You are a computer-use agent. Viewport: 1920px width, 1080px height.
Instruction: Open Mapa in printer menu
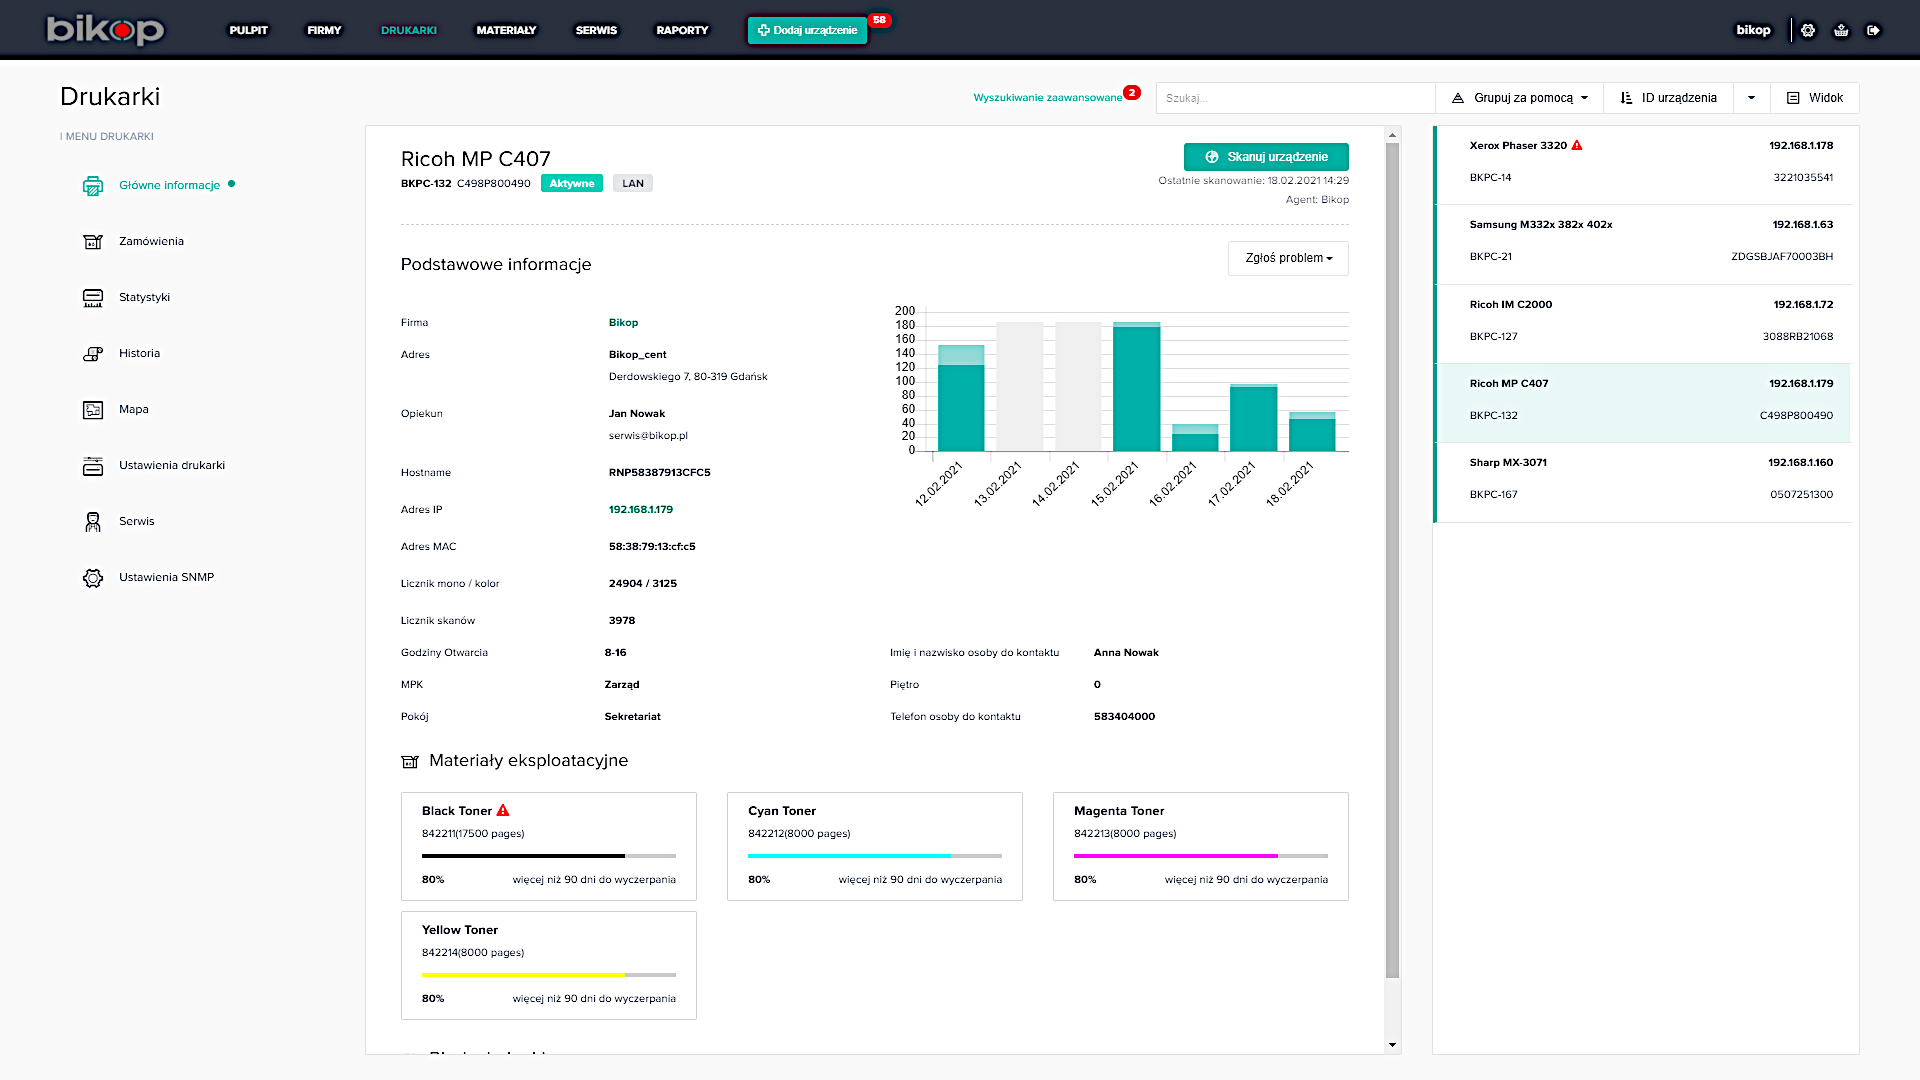point(133,410)
